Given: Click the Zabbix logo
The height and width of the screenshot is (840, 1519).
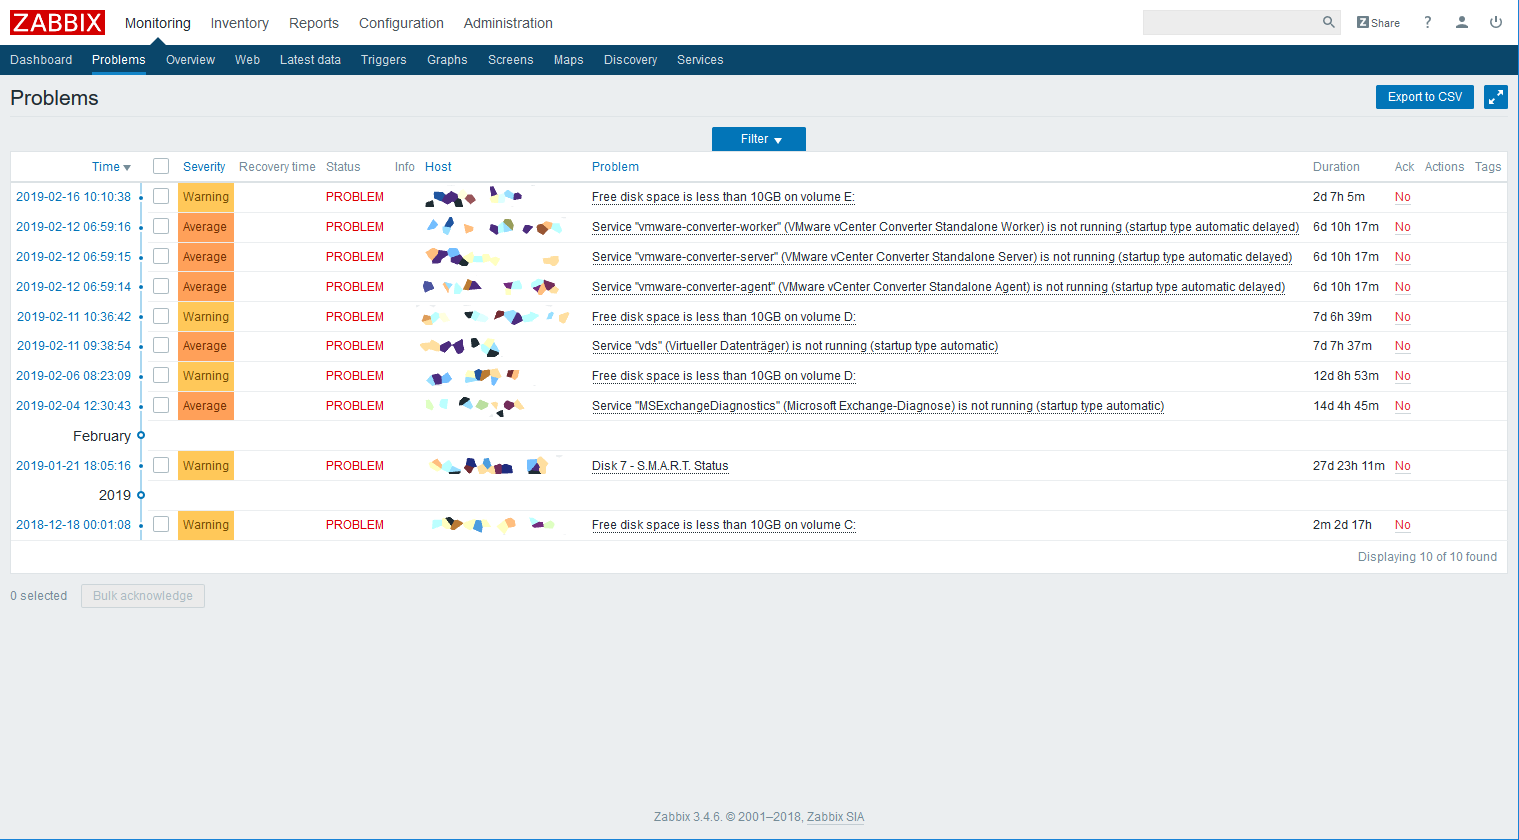Looking at the screenshot, I should click(x=57, y=22).
